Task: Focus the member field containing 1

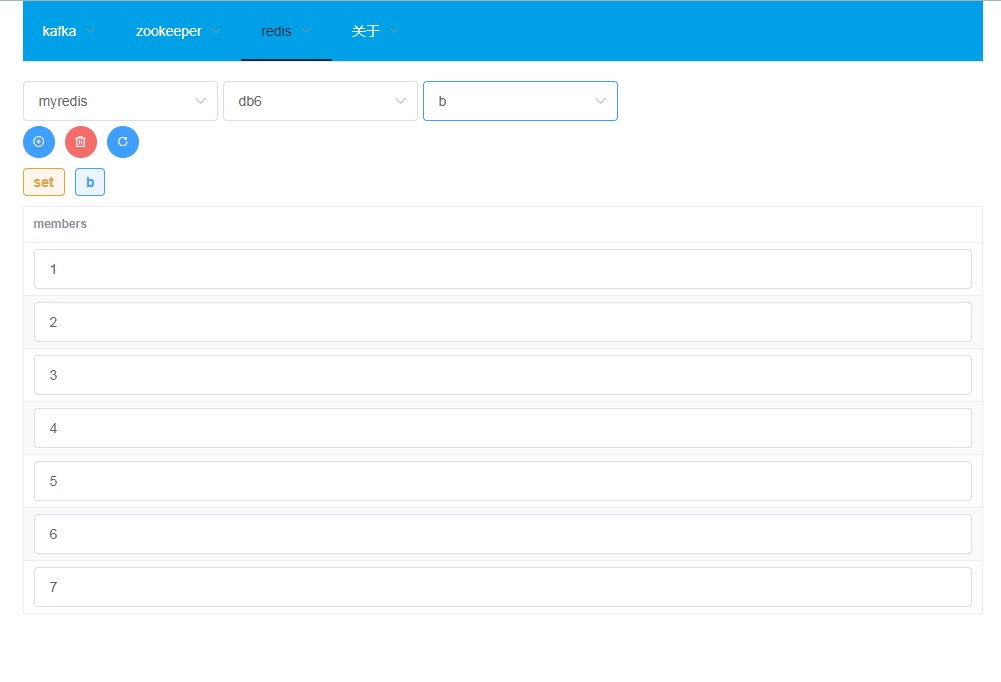Action: point(502,269)
